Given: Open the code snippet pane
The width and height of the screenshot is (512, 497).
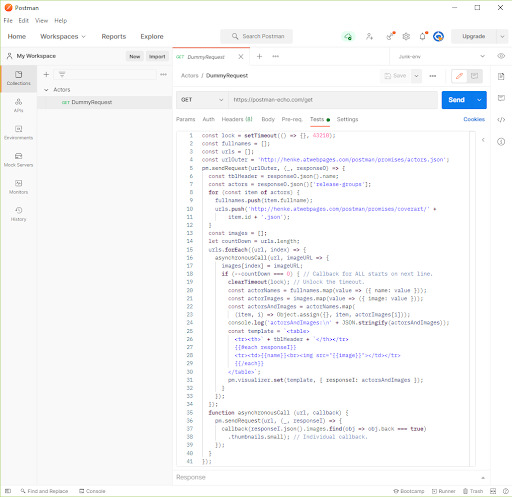Looking at the screenshot, I should point(501,120).
